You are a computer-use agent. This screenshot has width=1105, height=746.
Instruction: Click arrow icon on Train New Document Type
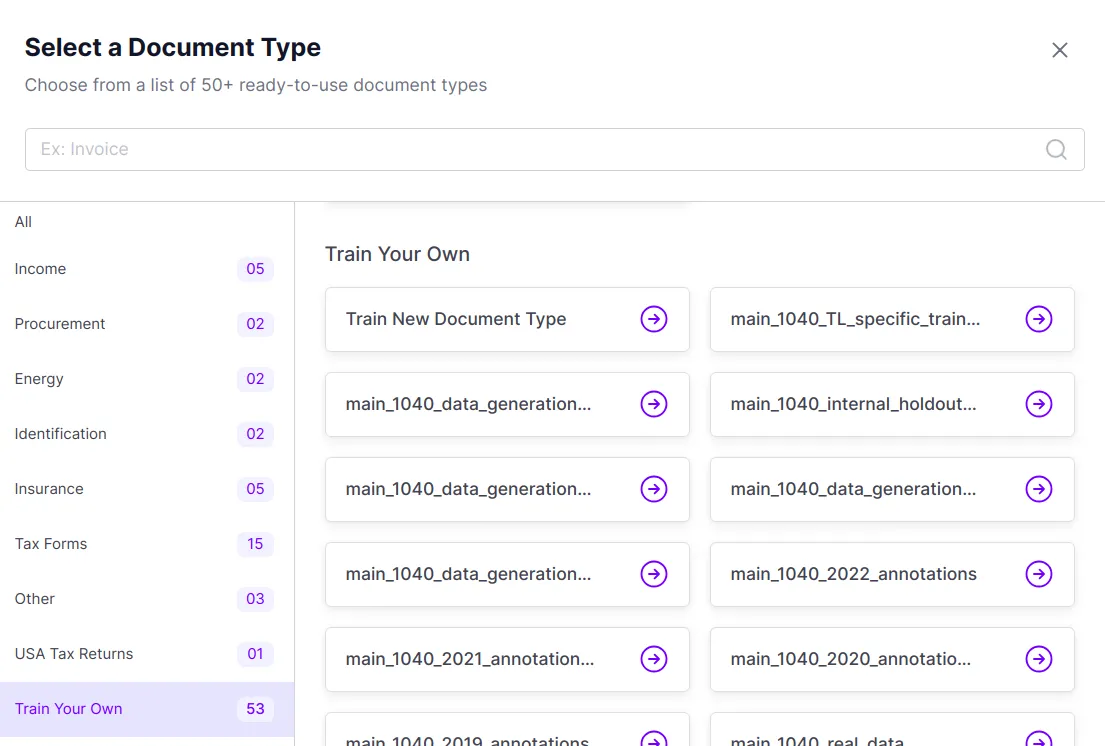click(x=654, y=319)
